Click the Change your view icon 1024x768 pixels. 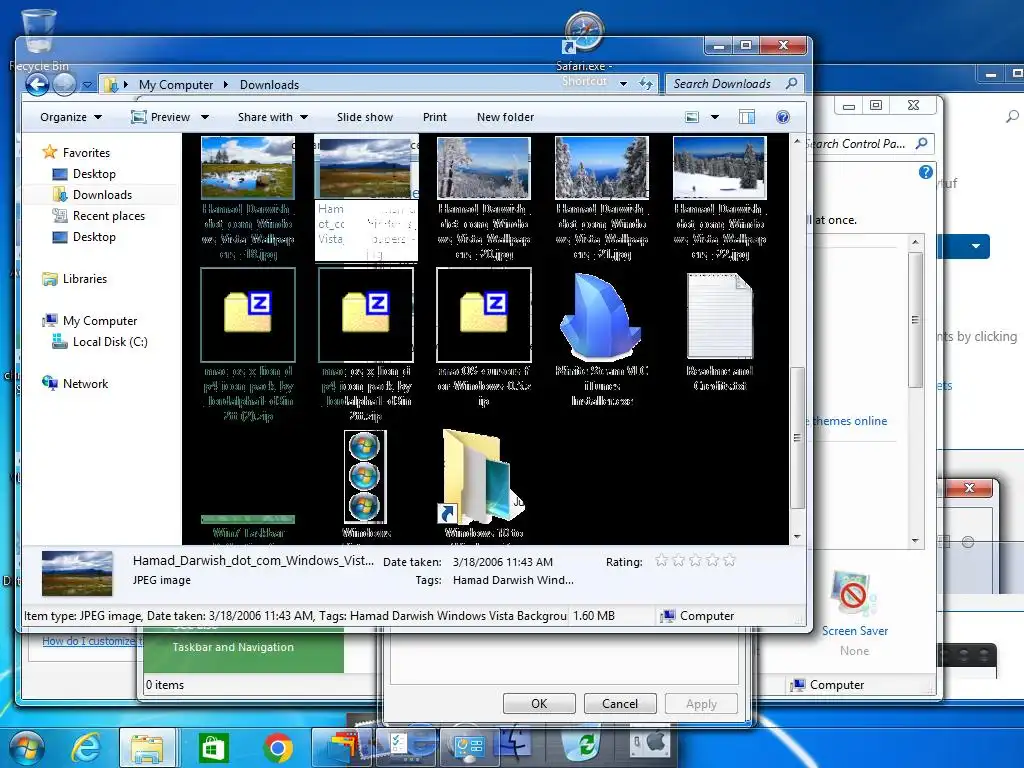[692, 118]
